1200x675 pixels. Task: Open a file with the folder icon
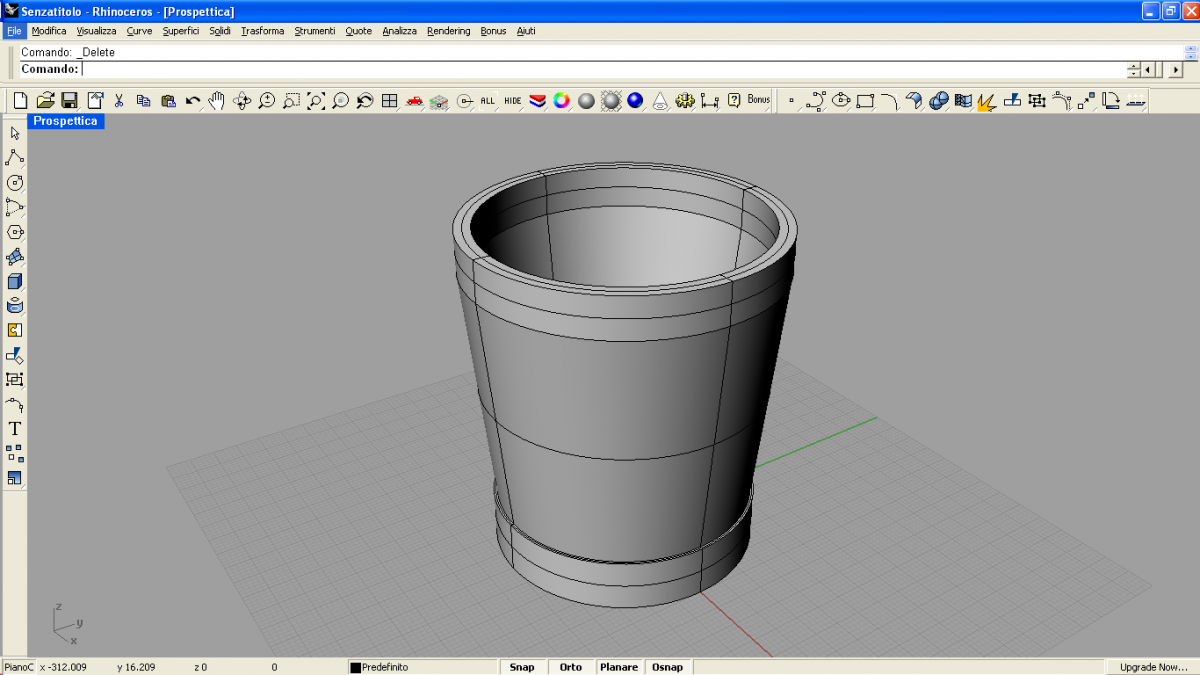click(45, 100)
